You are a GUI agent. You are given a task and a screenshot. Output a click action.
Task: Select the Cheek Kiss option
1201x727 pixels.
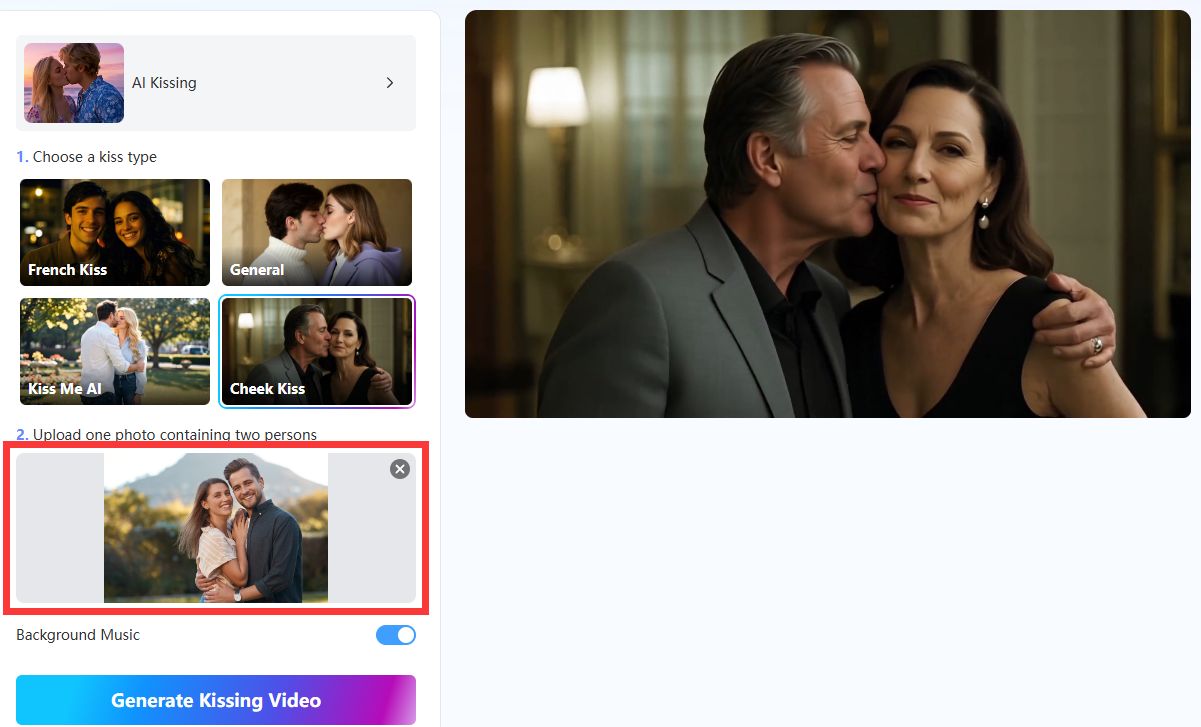click(316, 351)
